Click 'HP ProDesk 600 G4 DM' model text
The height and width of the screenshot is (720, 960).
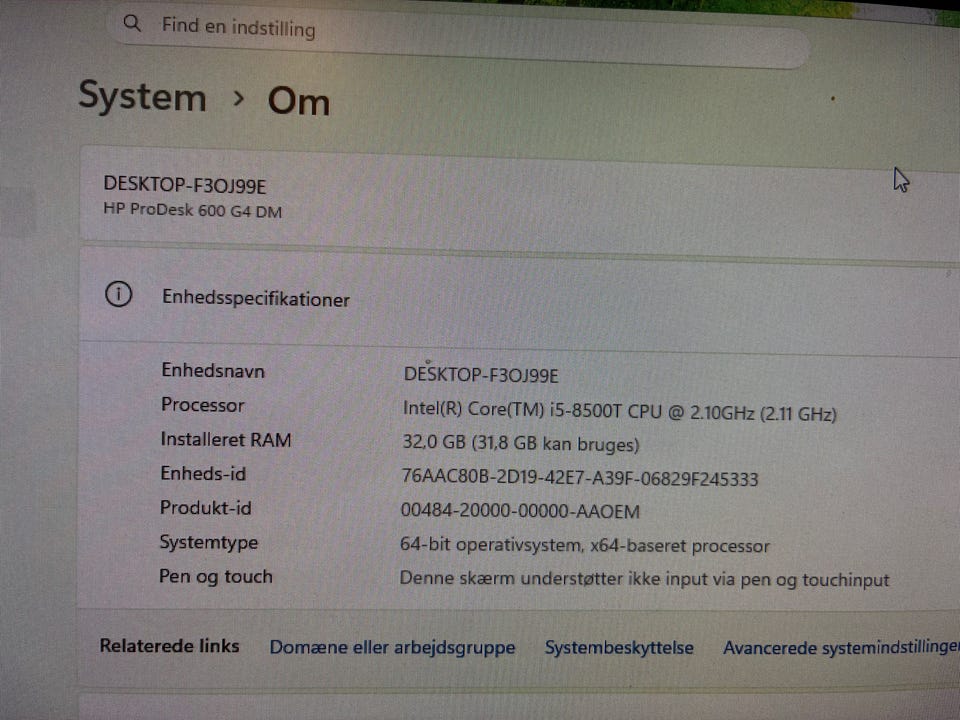point(192,210)
